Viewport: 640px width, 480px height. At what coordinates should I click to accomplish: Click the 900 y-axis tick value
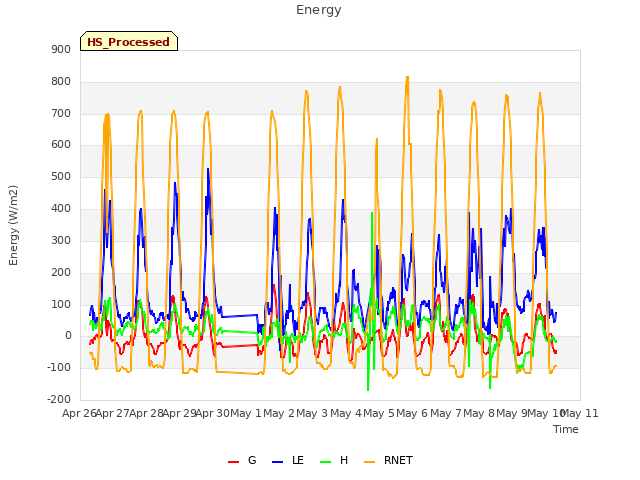(61, 49)
